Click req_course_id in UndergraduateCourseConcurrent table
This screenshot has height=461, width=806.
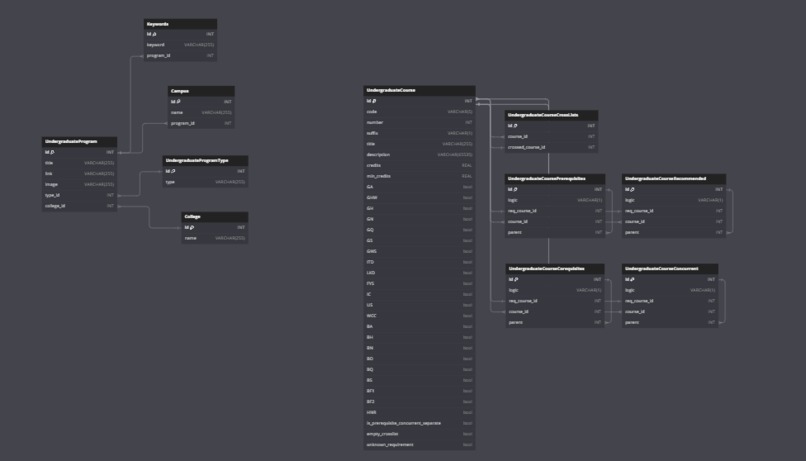click(x=670, y=301)
